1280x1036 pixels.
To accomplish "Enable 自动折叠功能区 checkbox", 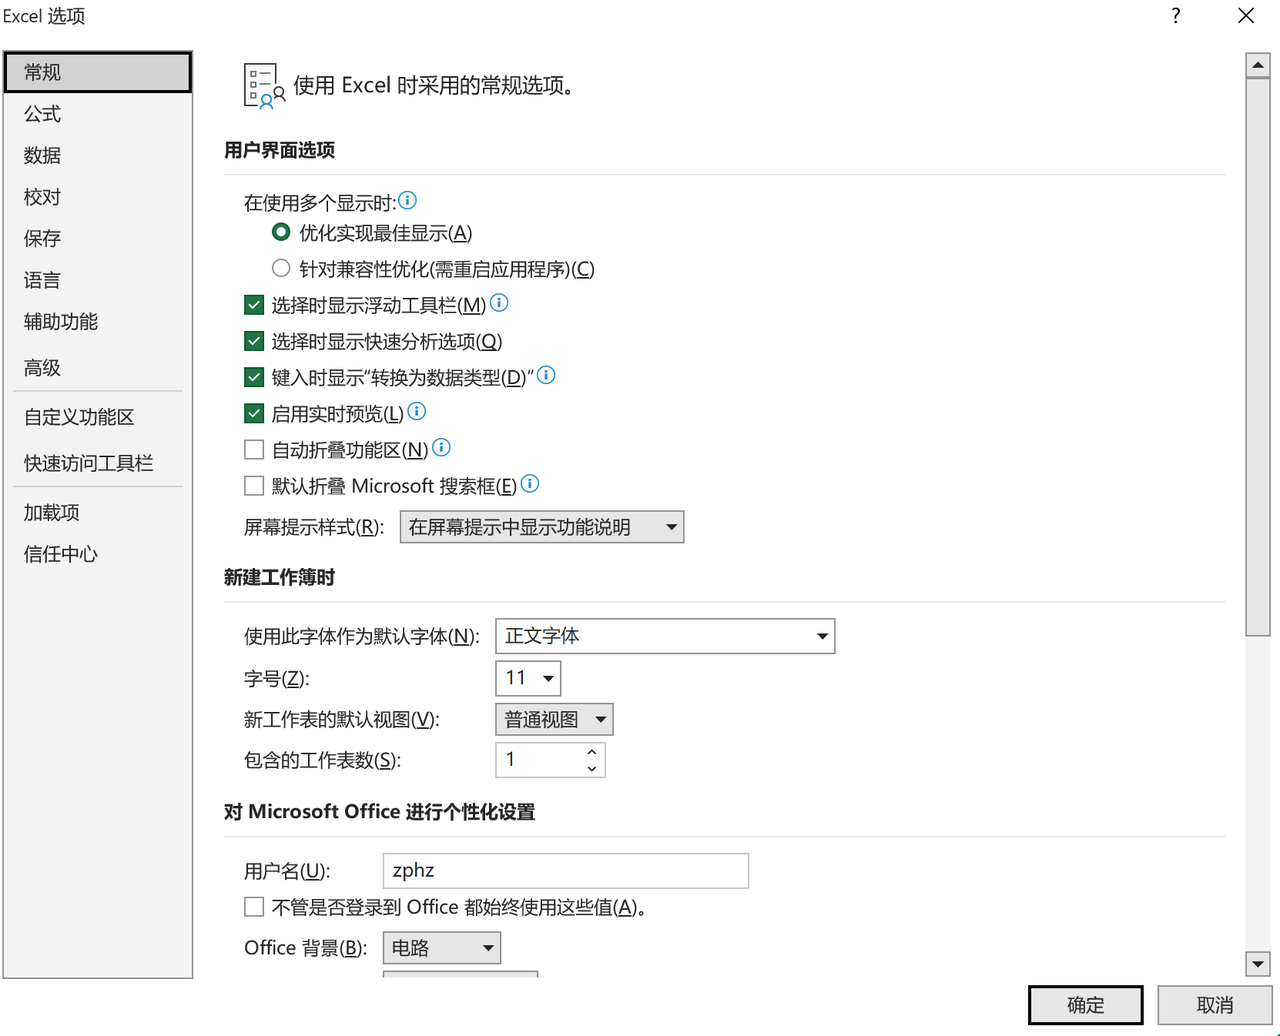I will [254, 450].
